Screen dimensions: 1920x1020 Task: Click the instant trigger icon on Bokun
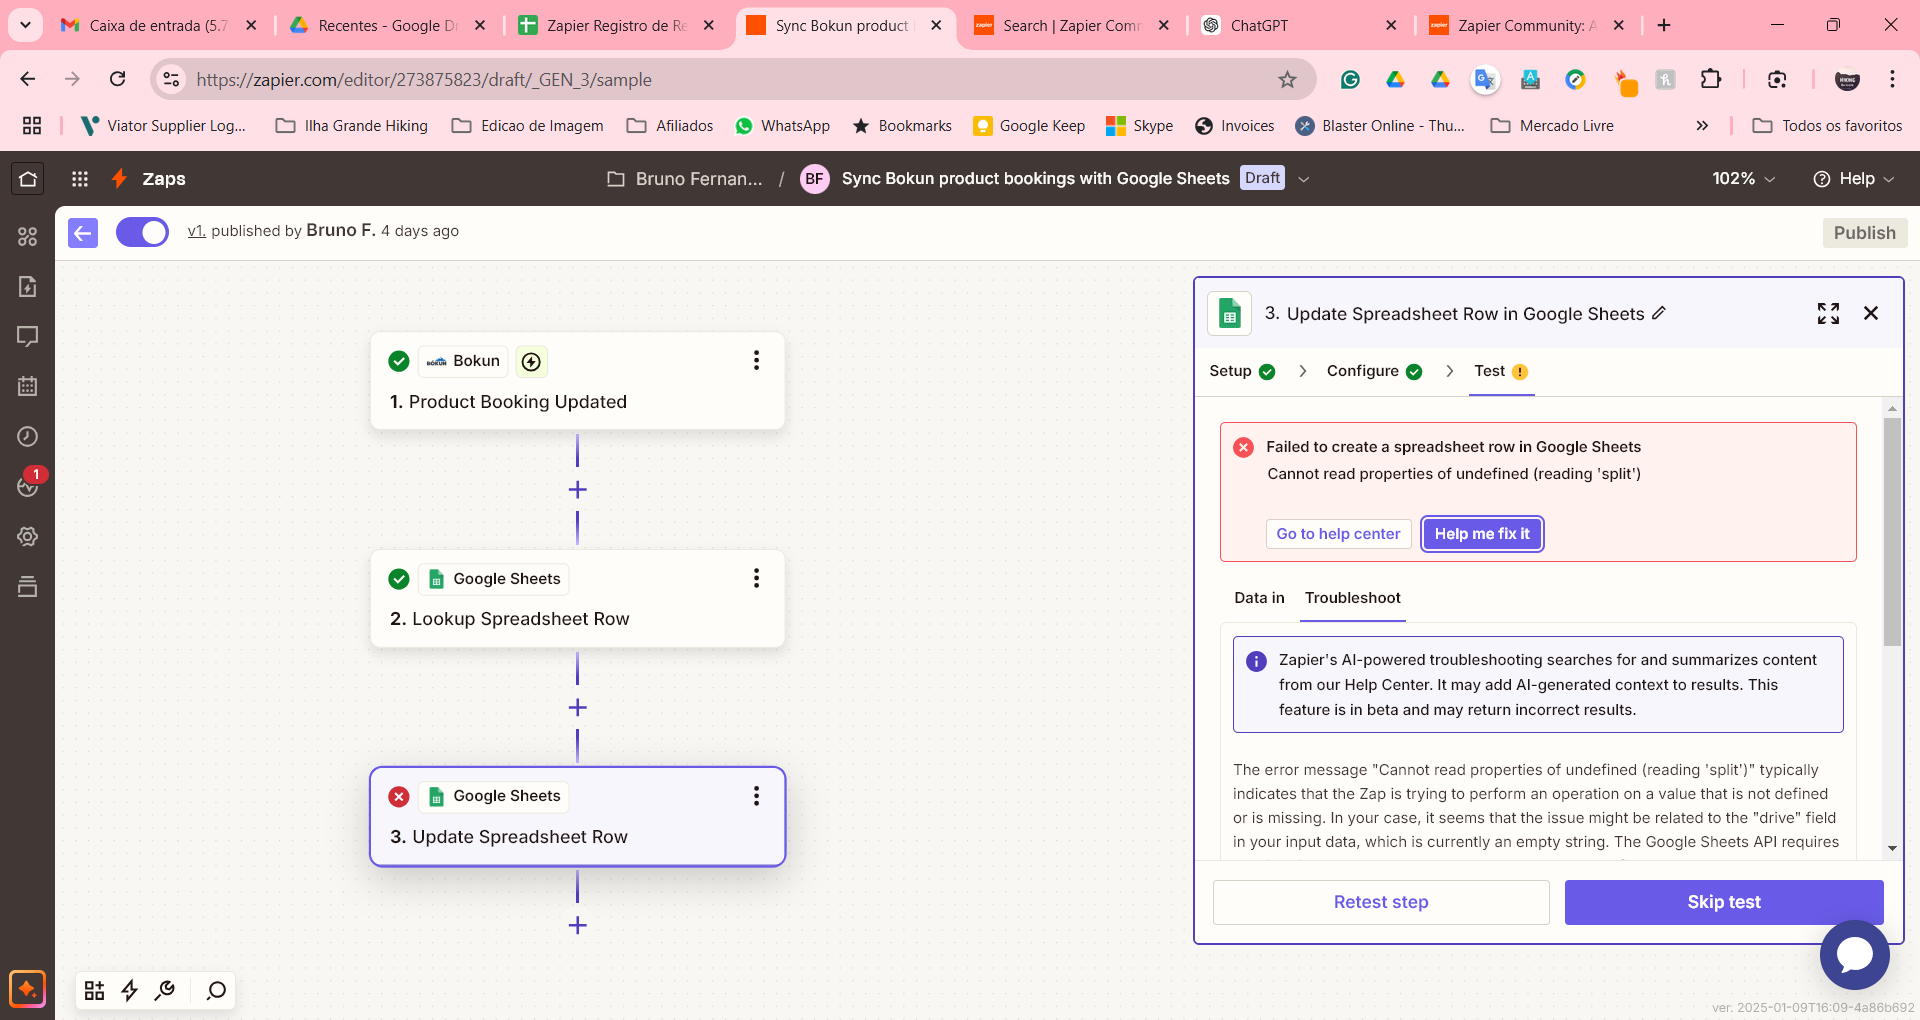pyautogui.click(x=532, y=361)
